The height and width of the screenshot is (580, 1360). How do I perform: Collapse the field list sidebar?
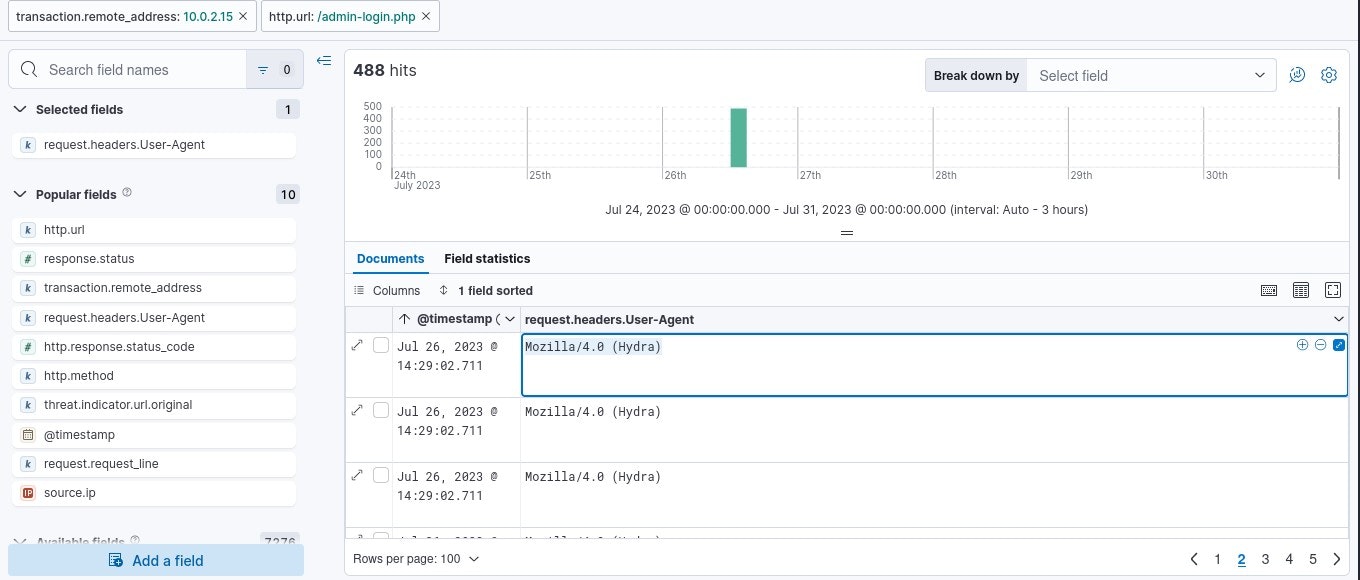click(324, 61)
